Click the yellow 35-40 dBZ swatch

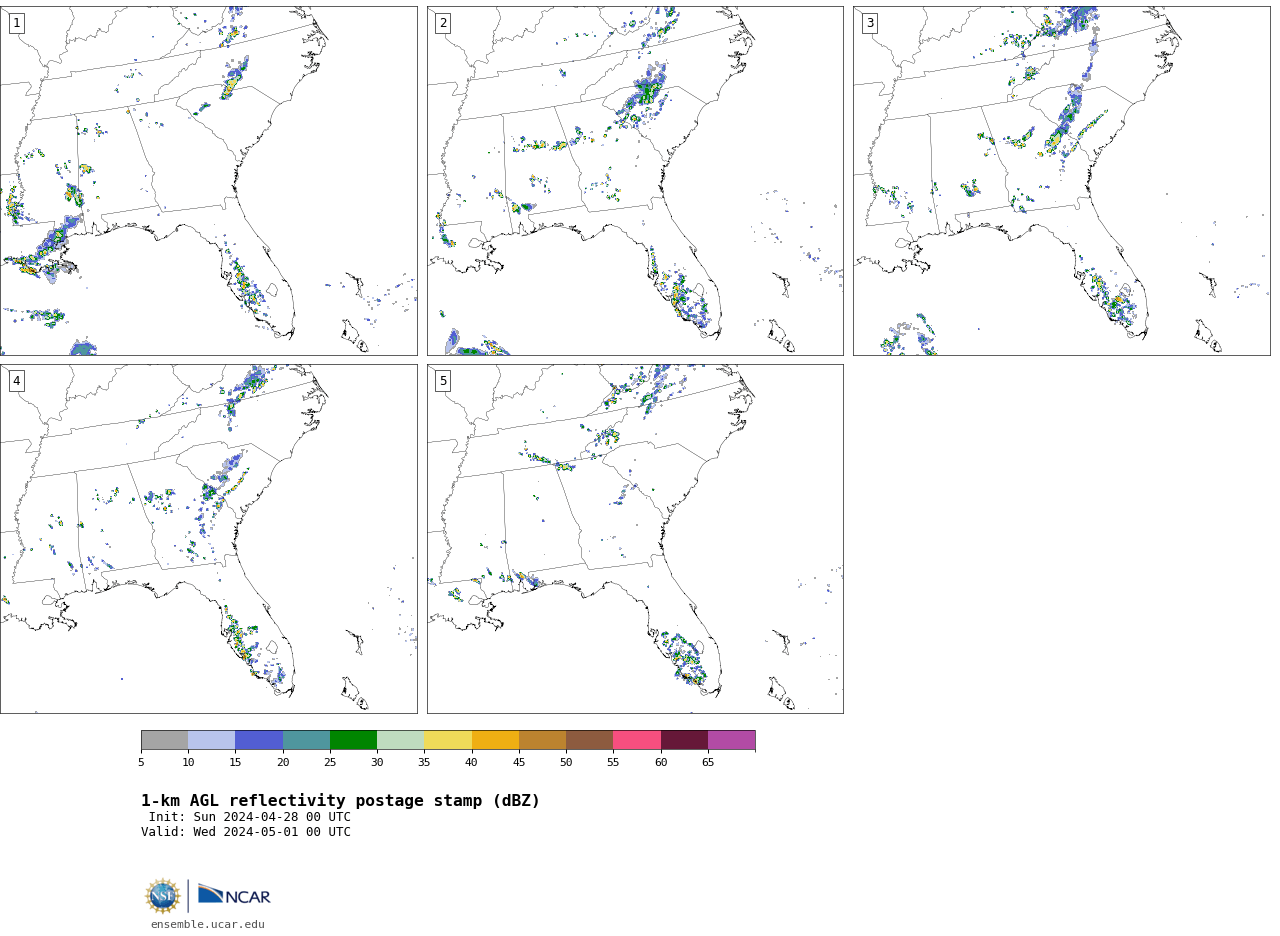click(448, 740)
